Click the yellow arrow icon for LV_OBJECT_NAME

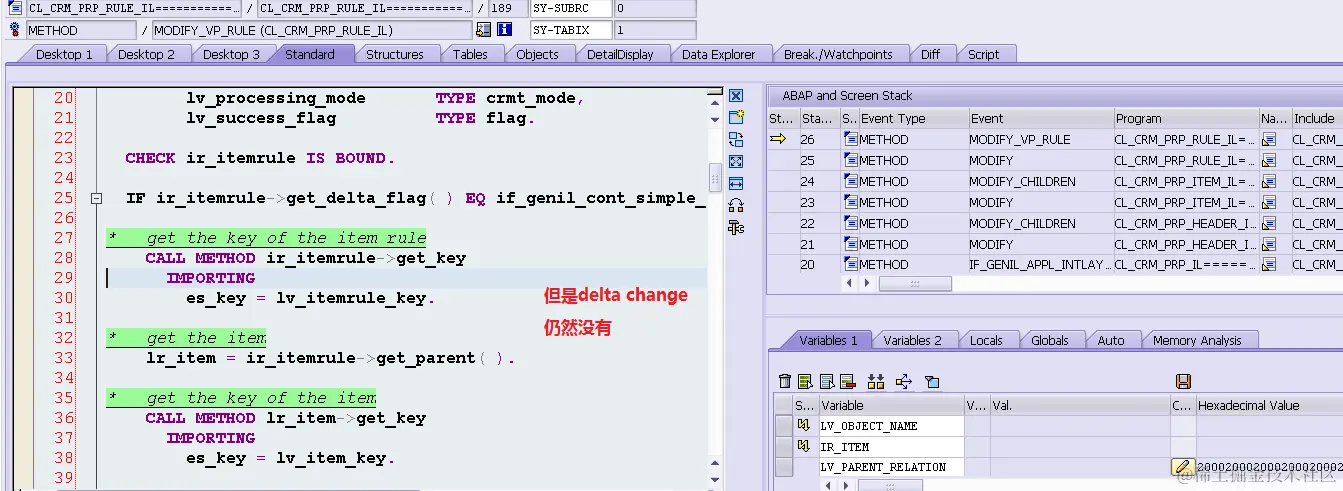point(802,426)
